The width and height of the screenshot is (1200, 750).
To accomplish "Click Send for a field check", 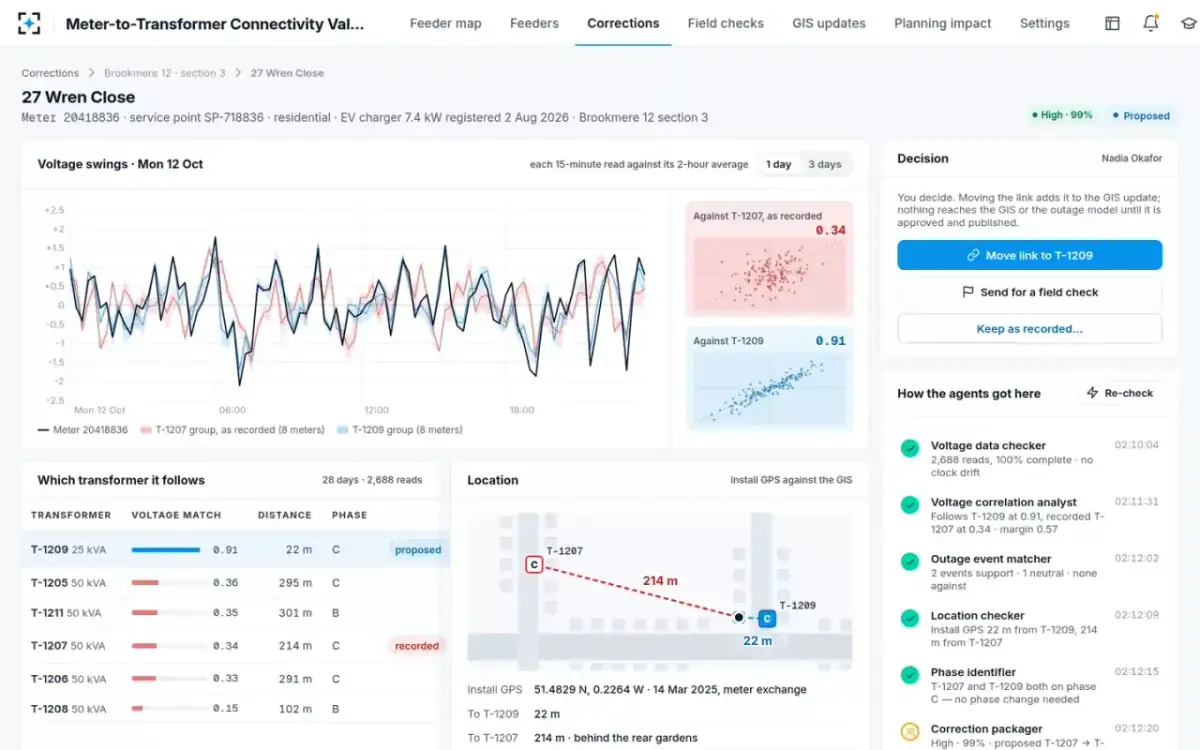I will click(1029, 292).
